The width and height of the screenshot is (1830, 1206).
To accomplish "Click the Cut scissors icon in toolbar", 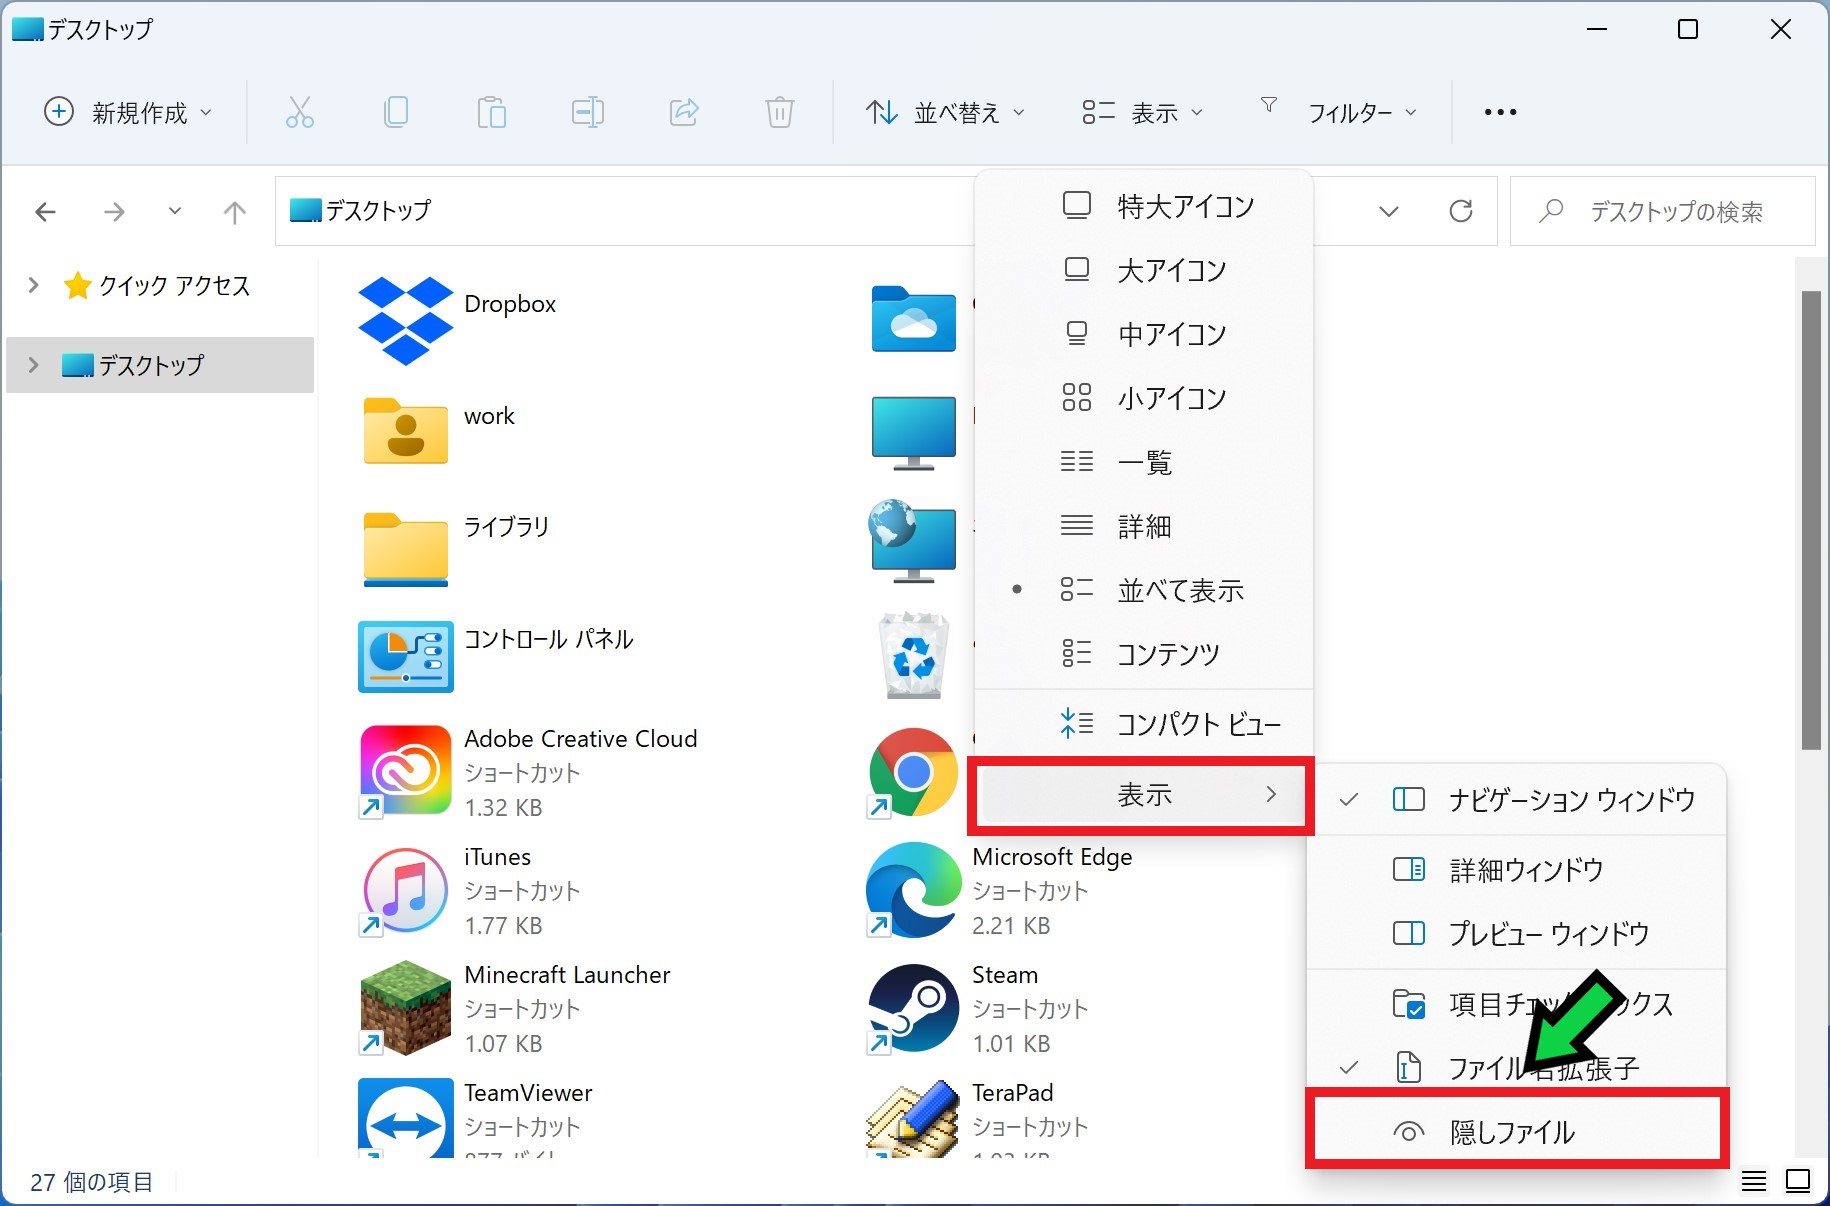I will pyautogui.click(x=299, y=112).
